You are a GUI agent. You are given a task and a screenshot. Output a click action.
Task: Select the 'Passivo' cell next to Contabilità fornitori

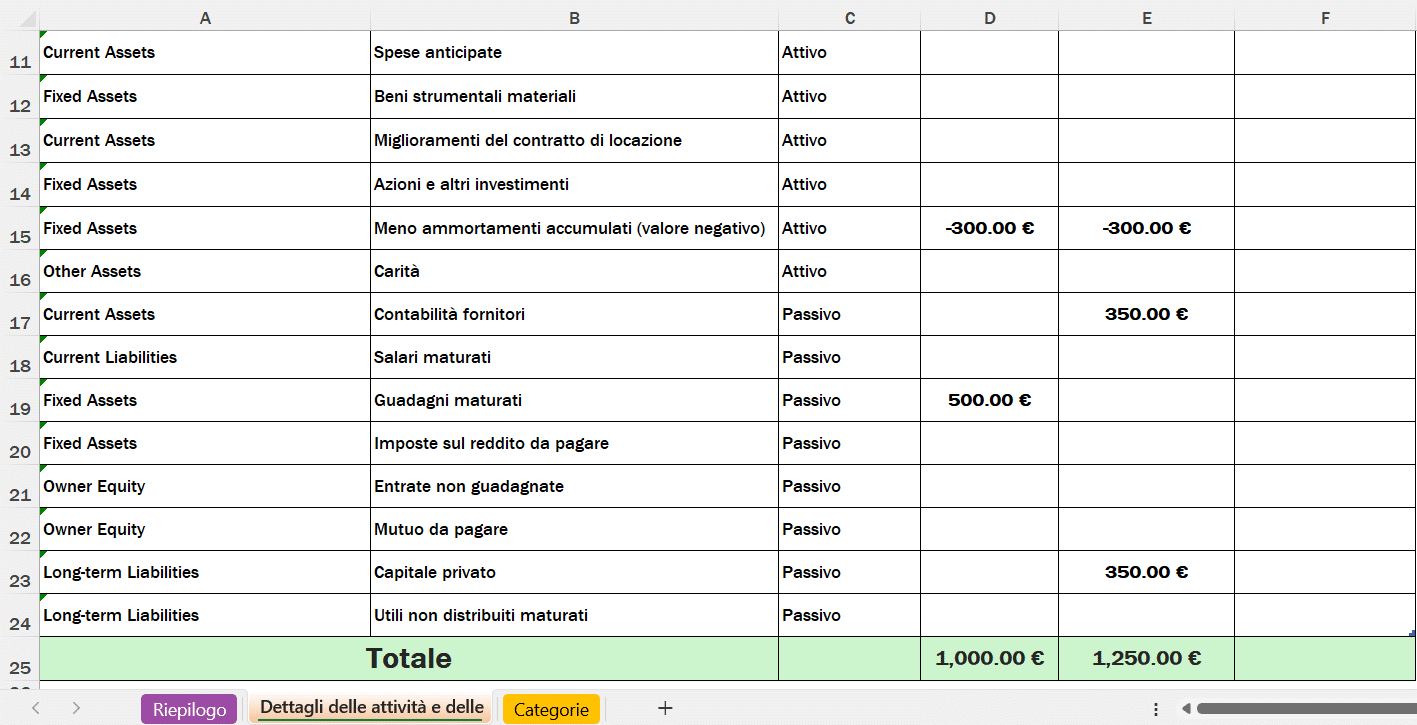(848, 313)
